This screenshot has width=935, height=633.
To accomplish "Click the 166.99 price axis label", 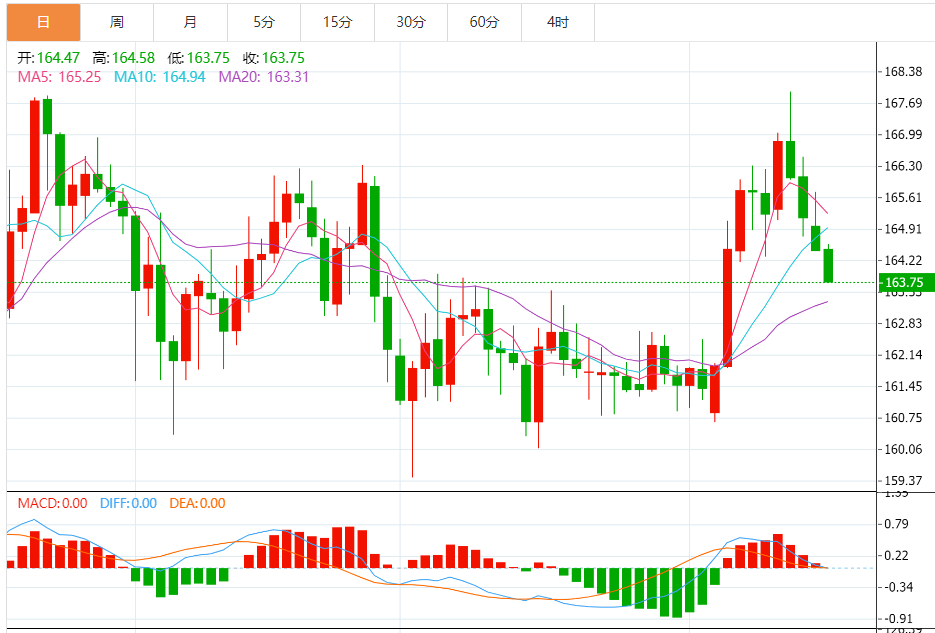I will [x=903, y=135].
